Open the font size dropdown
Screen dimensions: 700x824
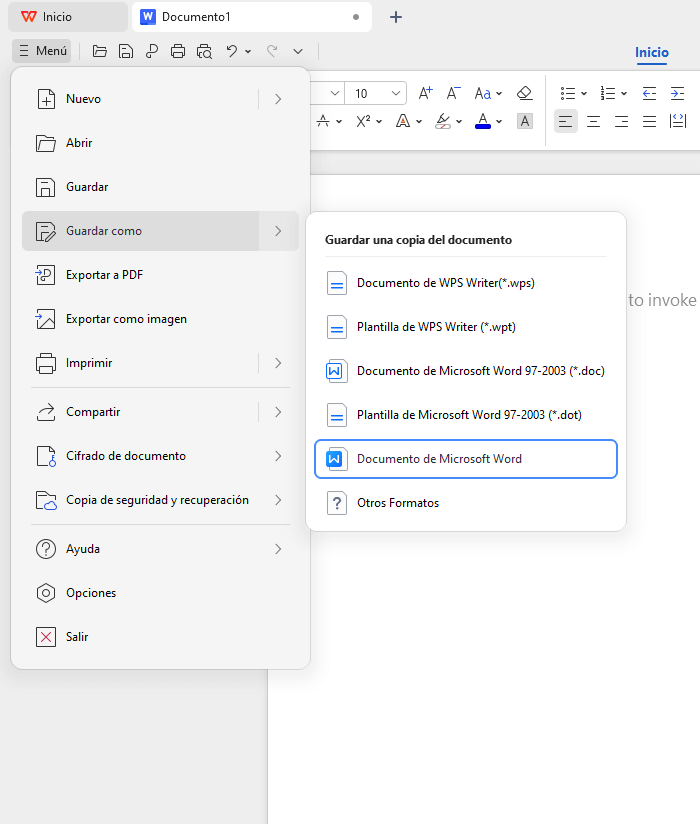click(396, 93)
